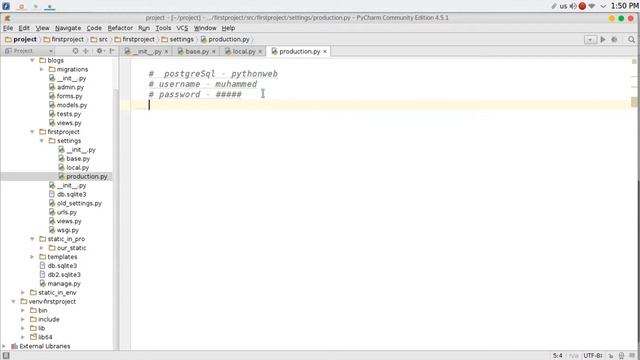Select forms.py in project tree

(65, 96)
